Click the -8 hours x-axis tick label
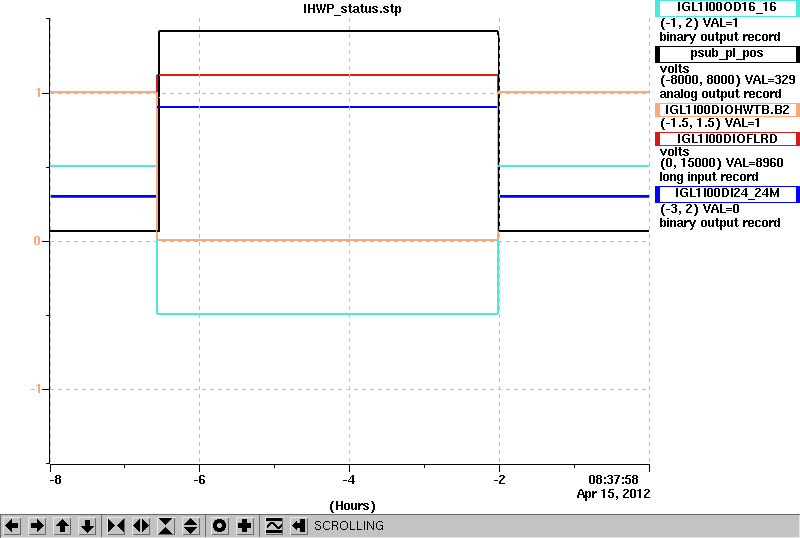Viewport: 800px width, 538px height. pyautogui.click(x=55, y=480)
